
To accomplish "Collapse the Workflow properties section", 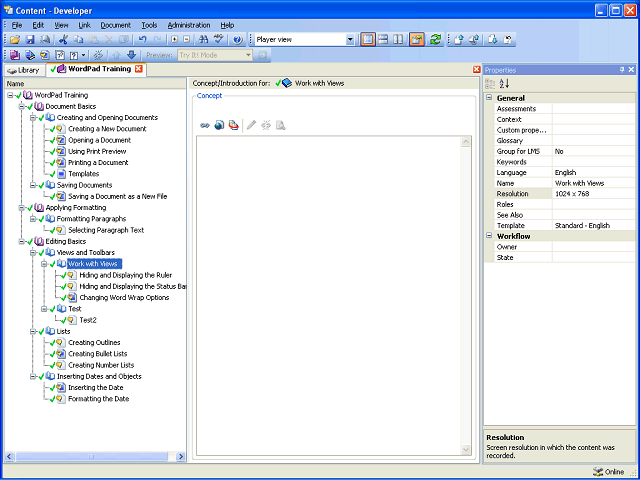I will coord(489,236).
